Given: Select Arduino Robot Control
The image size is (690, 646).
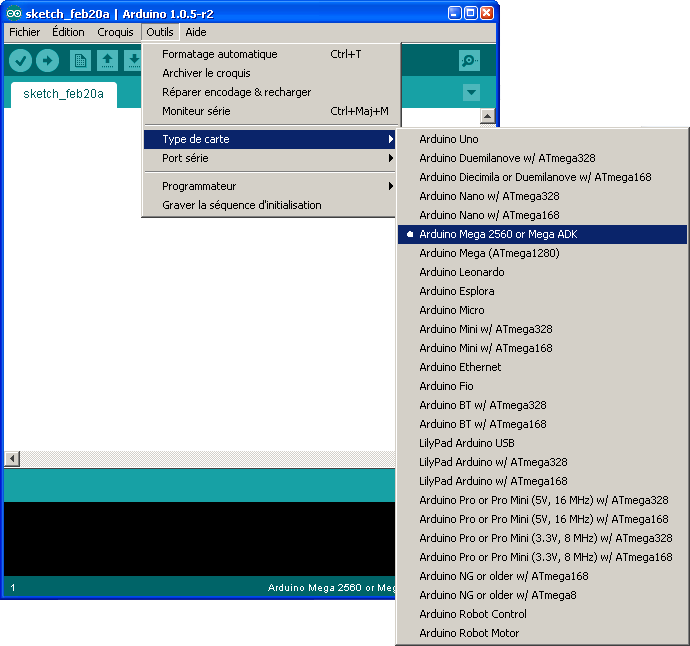Looking at the screenshot, I should click(542, 614).
